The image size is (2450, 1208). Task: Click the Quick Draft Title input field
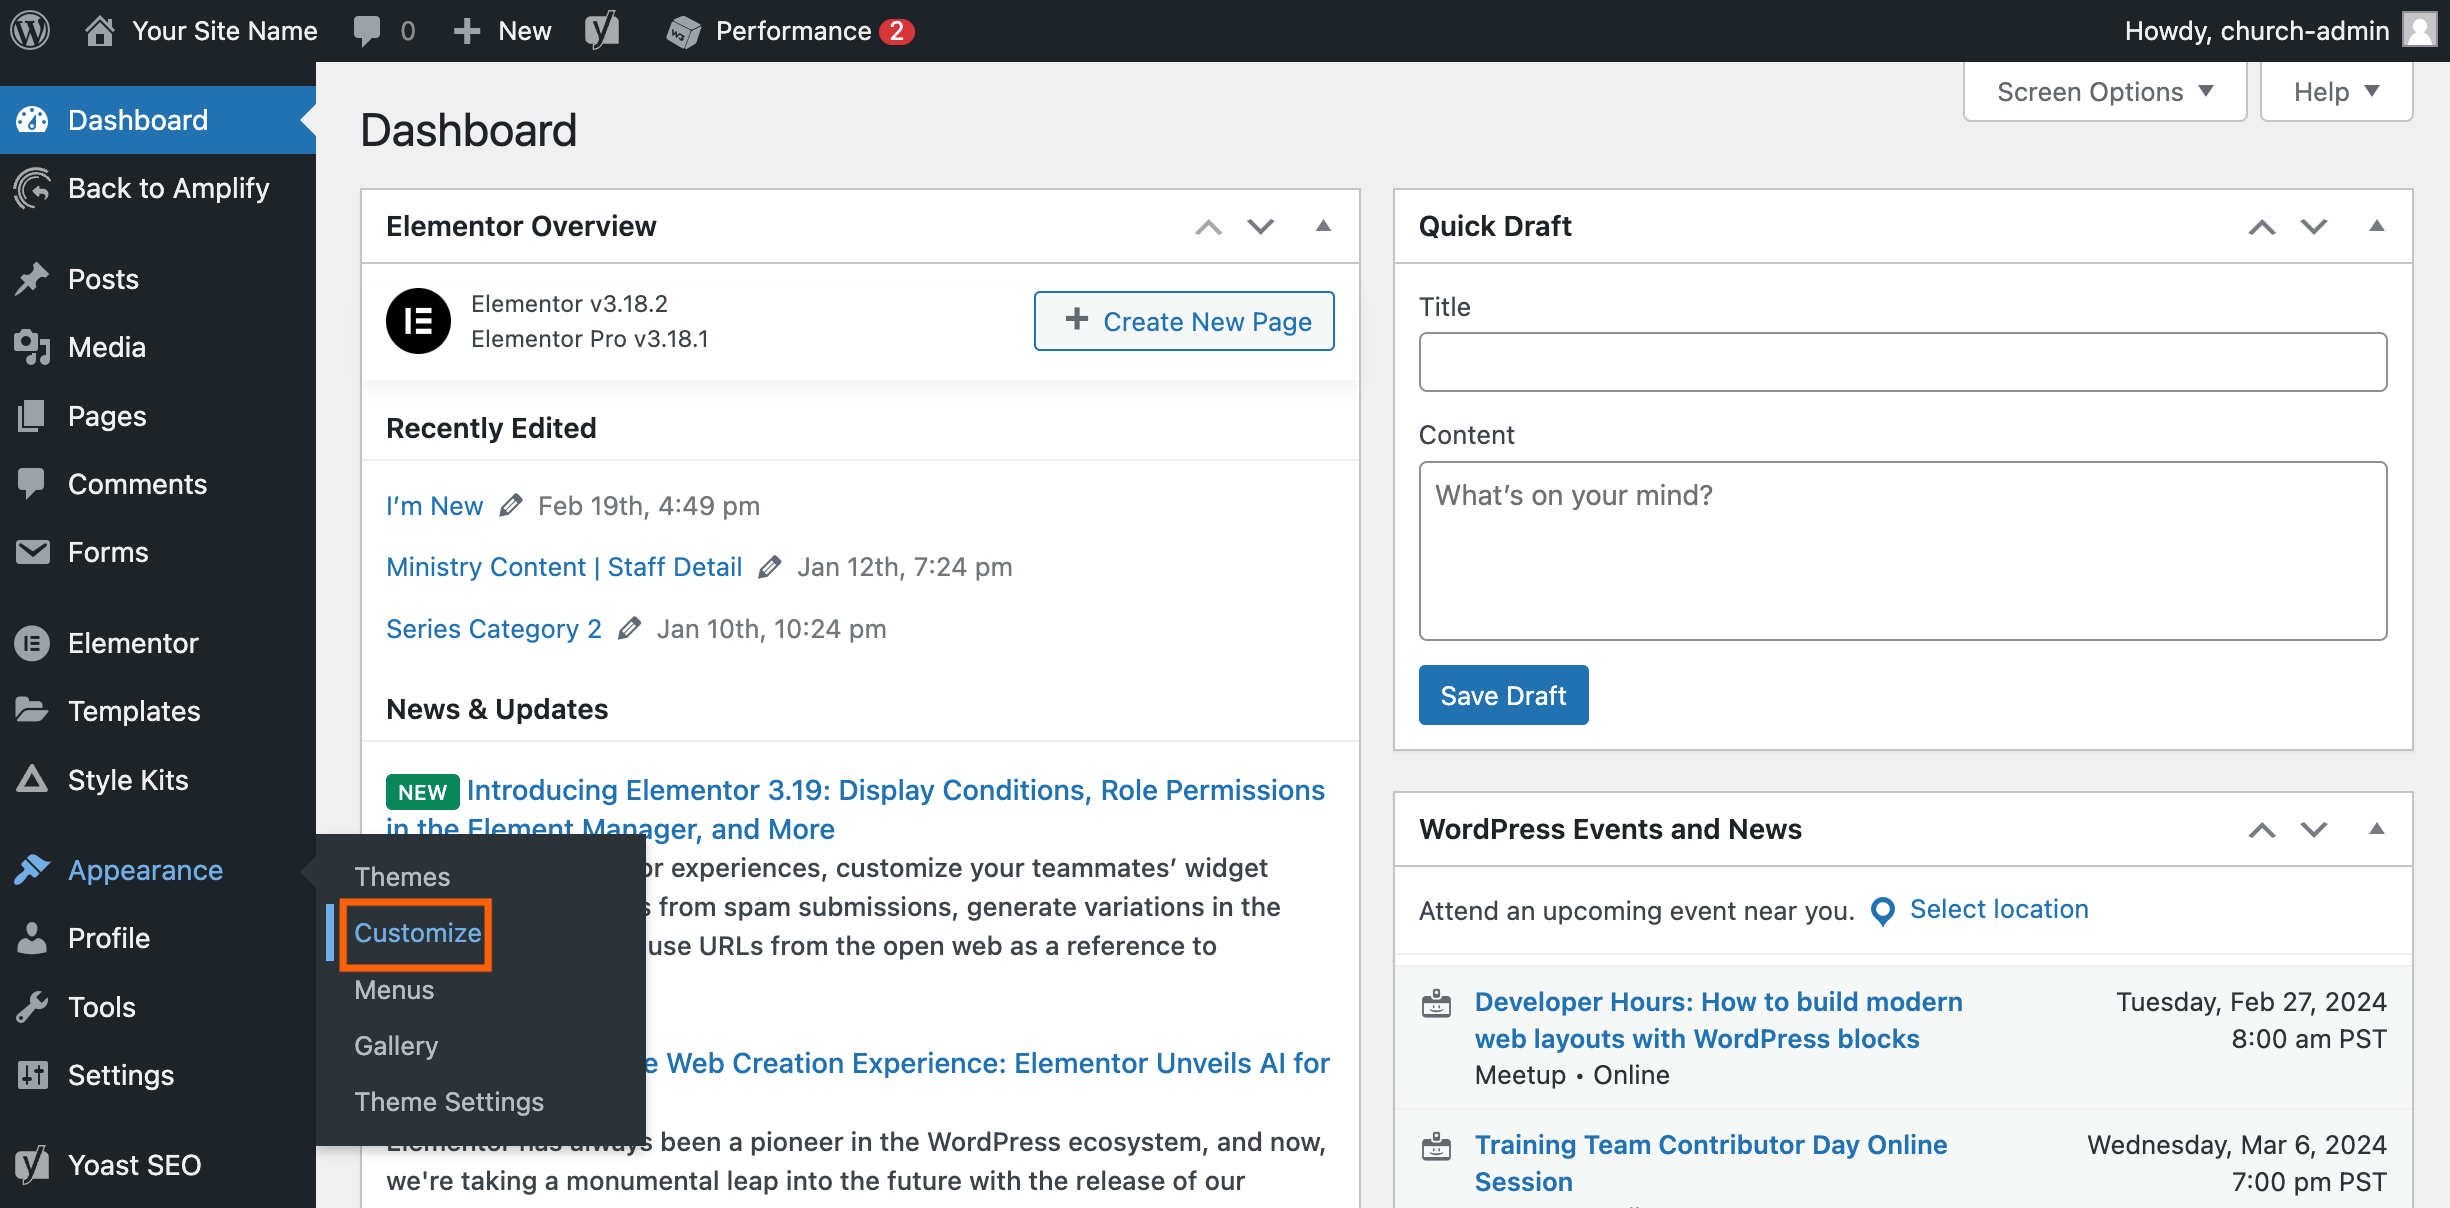point(1902,362)
